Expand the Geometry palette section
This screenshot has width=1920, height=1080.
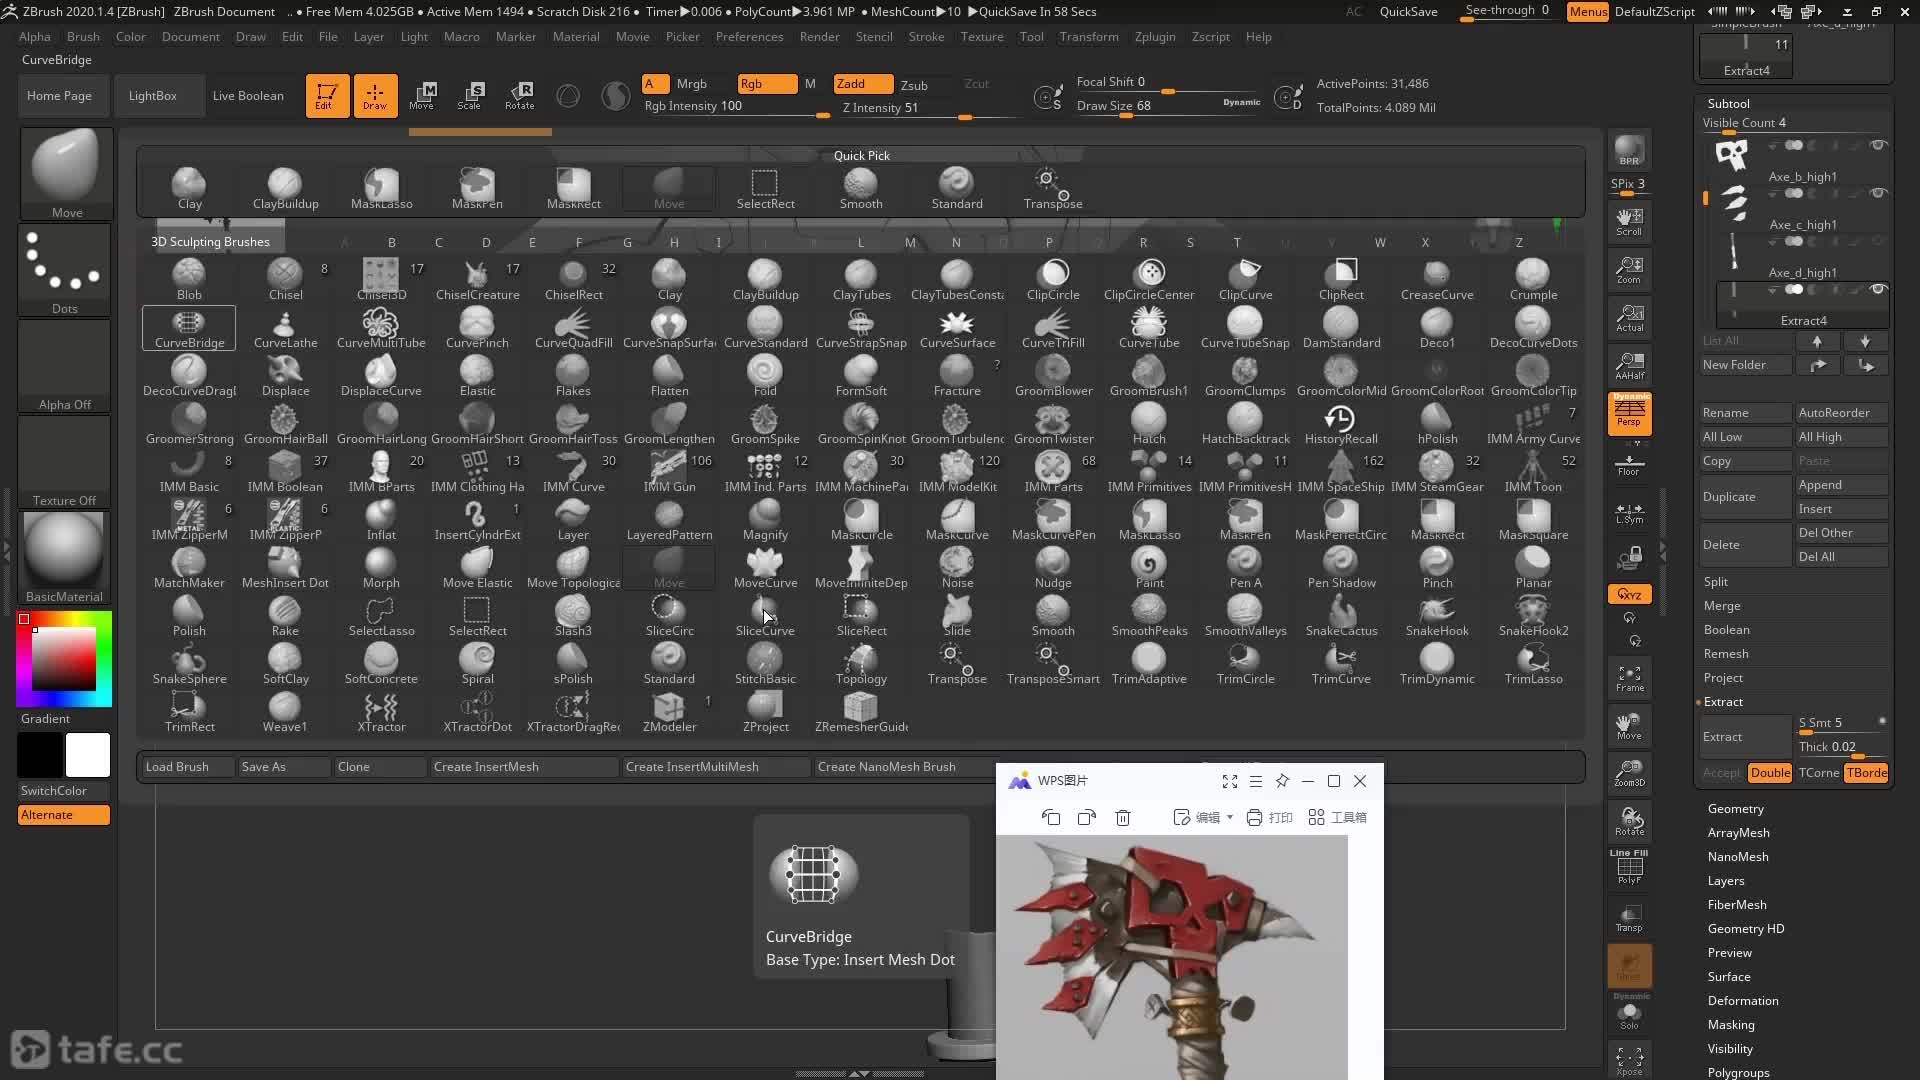click(x=1735, y=808)
